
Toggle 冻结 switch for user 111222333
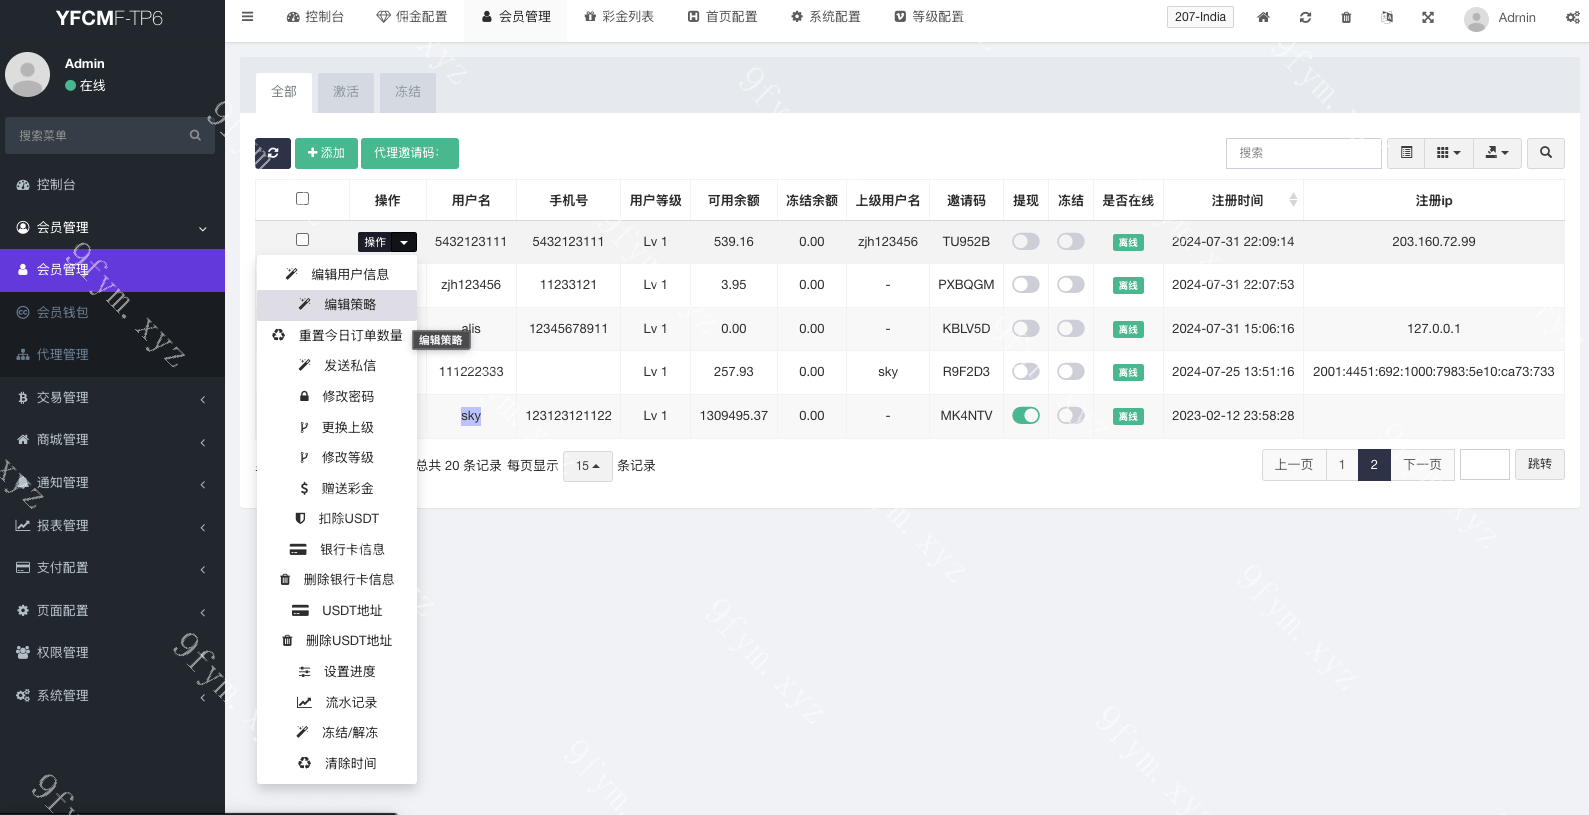[1071, 371]
